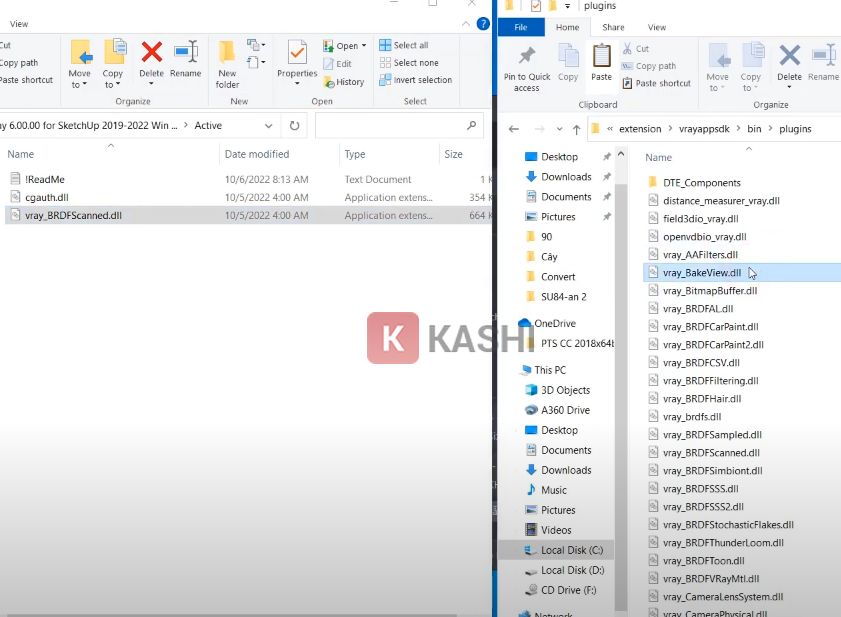Screen dimensions: 841x617
Task: Go up one folder level in plugins window
Action: 576,129
